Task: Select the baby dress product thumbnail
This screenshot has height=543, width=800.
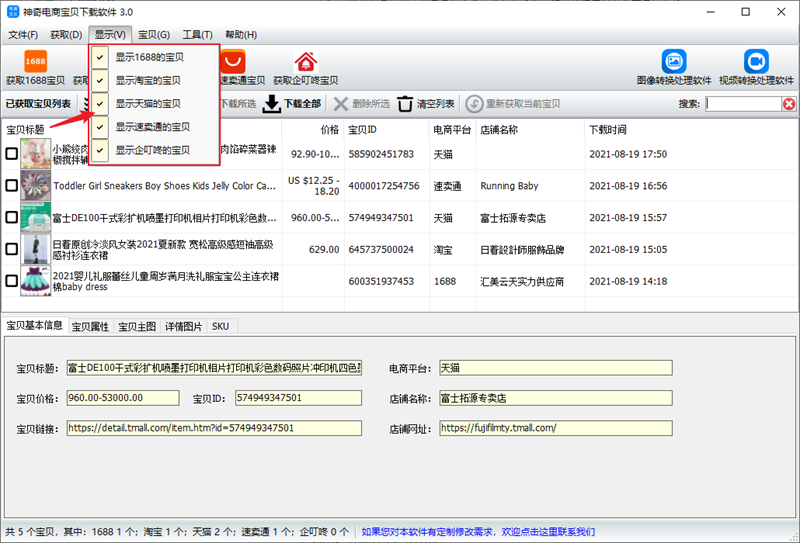Action: click(35, 281)
